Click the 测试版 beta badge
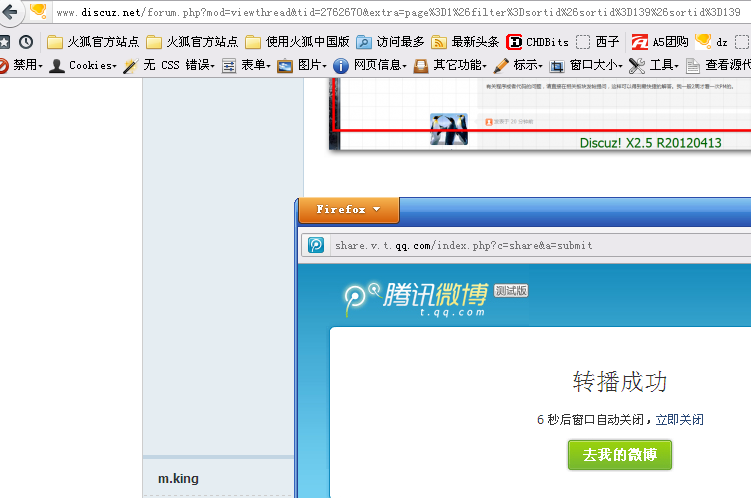751x498 pixels. [511, 291]
